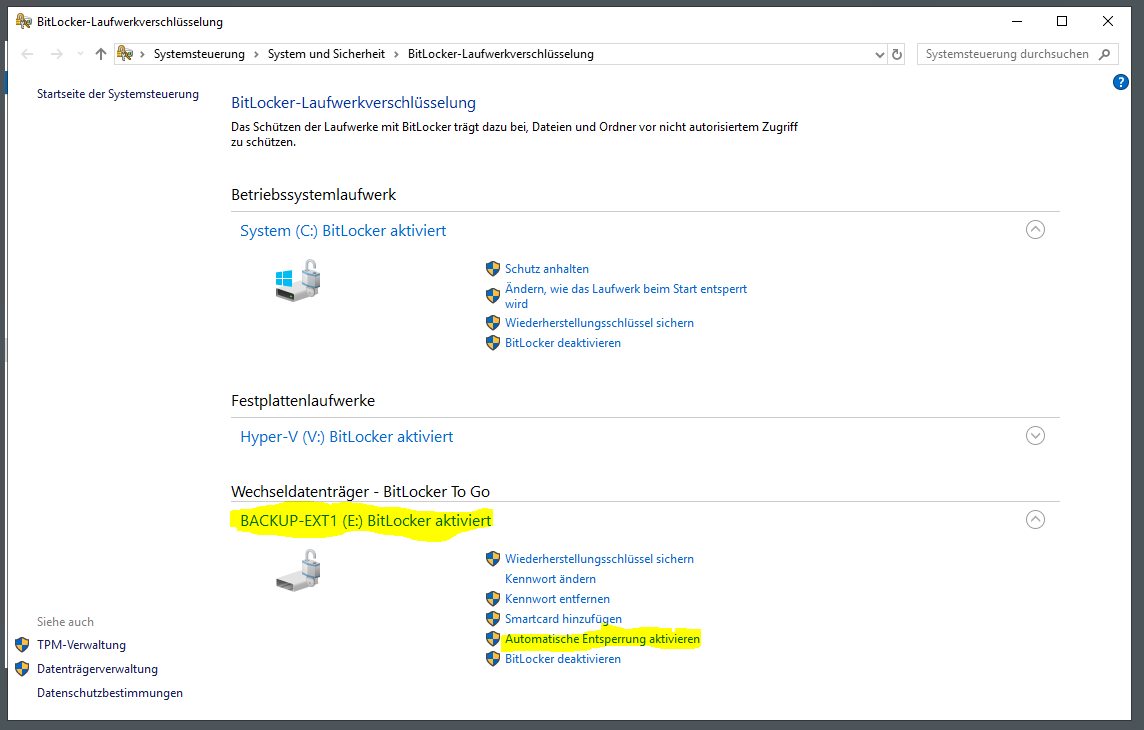Click Wechseldatenträger - BitLocker To Go heading
The width and height of the screenshot is (1144, 730).
click(x=360, y=492)
